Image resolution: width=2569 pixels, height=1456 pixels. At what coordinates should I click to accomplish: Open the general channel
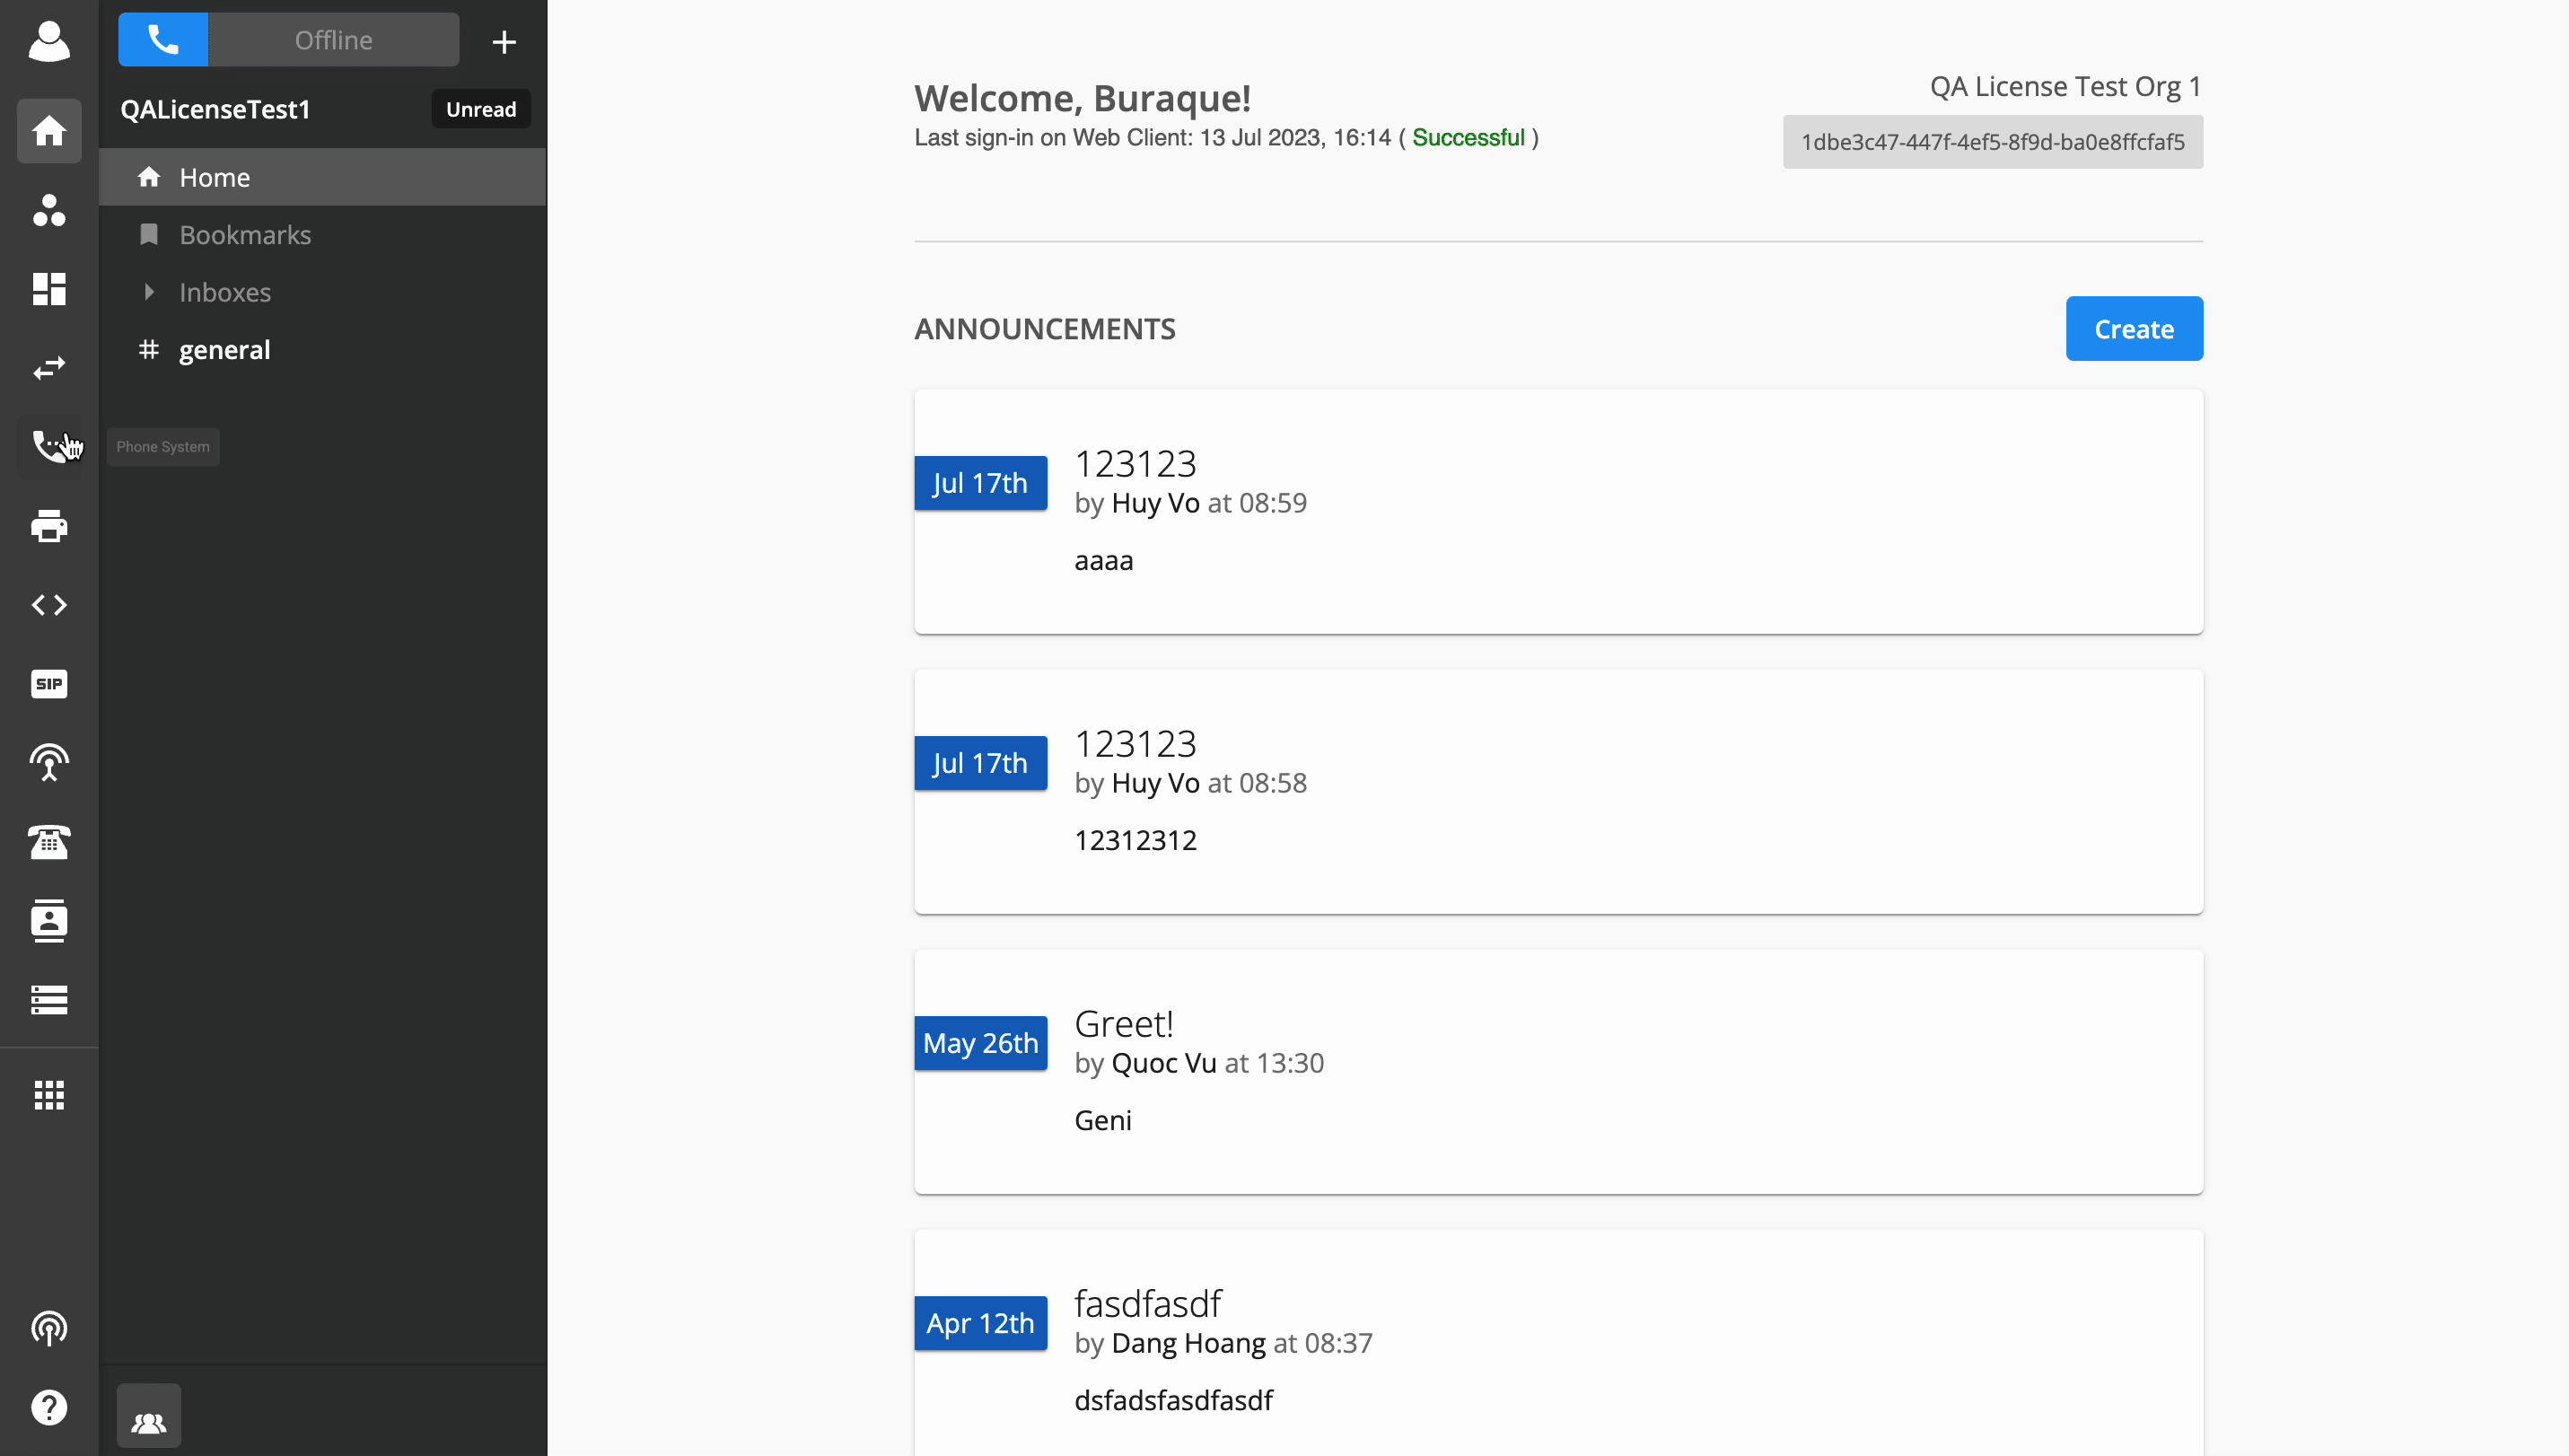[x=323, y=350]
